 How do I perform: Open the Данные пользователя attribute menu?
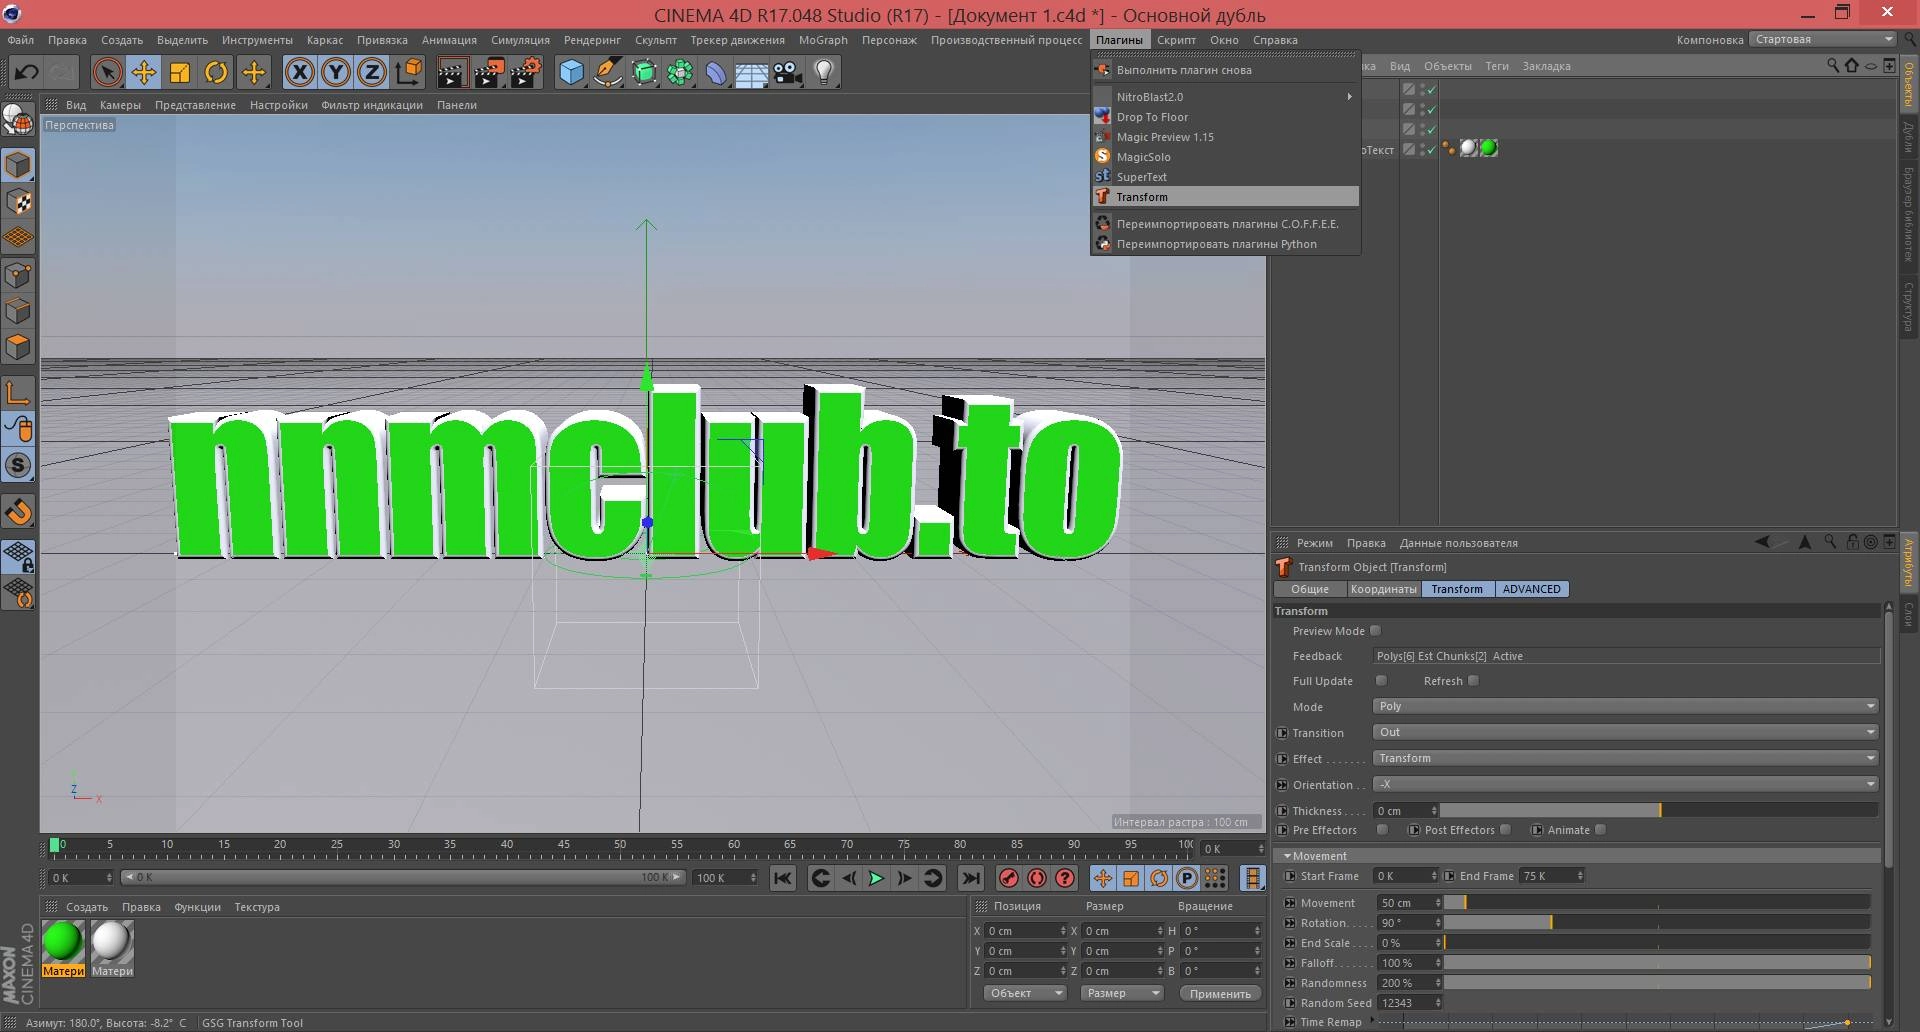click(1458, 543)
